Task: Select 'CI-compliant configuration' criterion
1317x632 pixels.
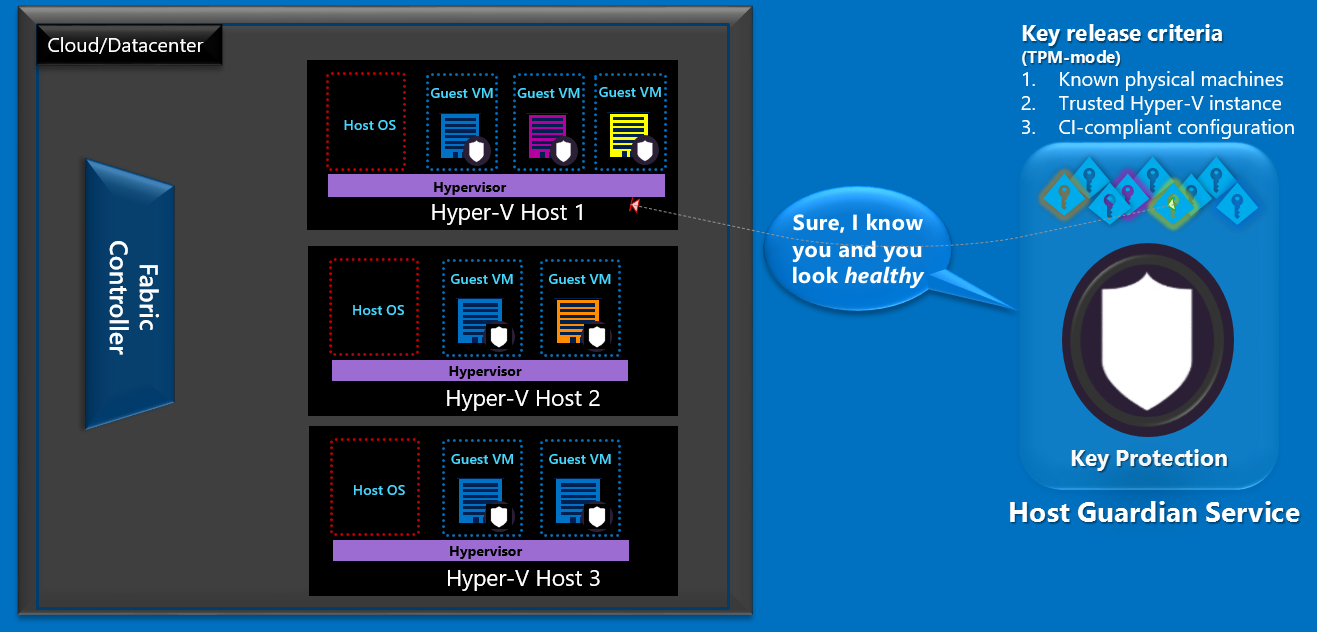Action: pyautogui.click(x=1177, y=127)
